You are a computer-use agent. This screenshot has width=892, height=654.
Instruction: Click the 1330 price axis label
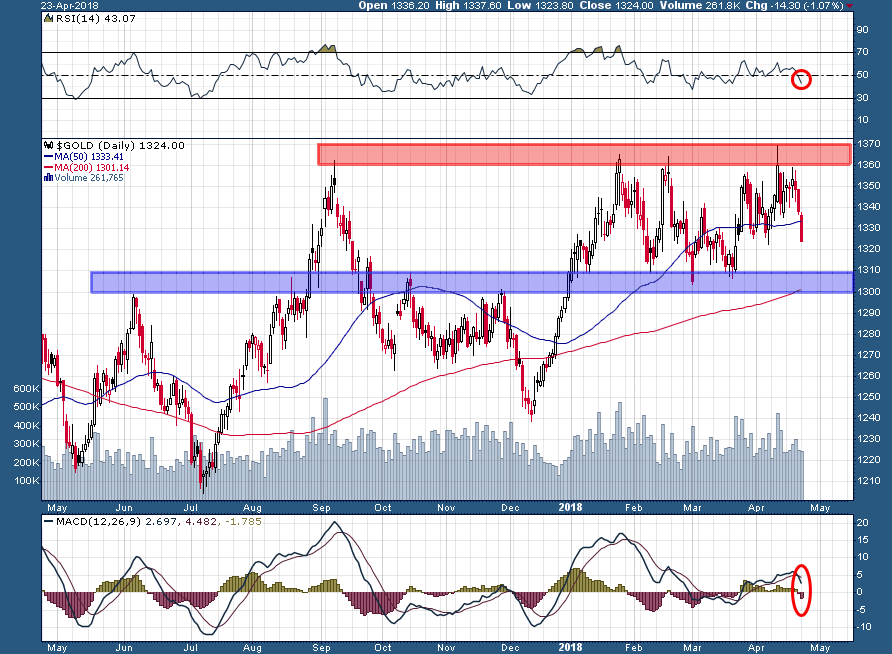click(x=869, y=228)
